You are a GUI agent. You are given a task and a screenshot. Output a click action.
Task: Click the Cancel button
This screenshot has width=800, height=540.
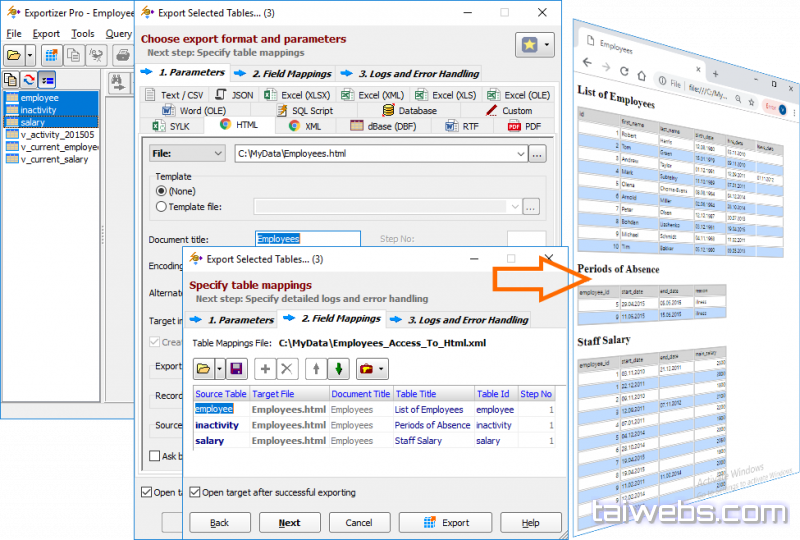click(359, 523)
